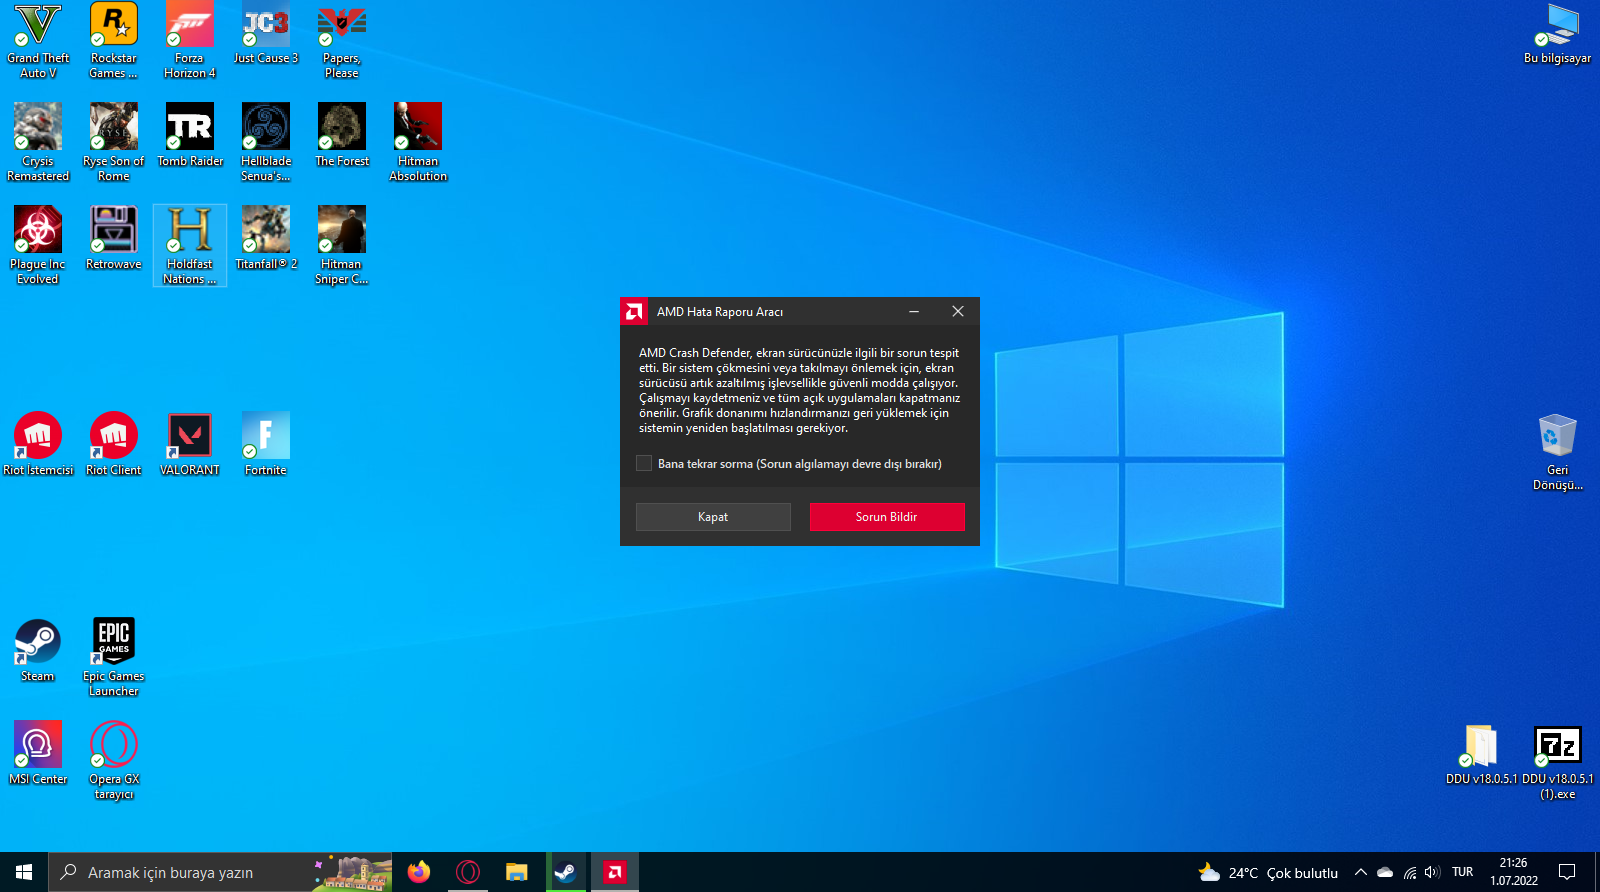Select the Hitman Absolution icon
Image resolution: width=1600 pixels, height=892 pixels.
[x=418, y=143]
